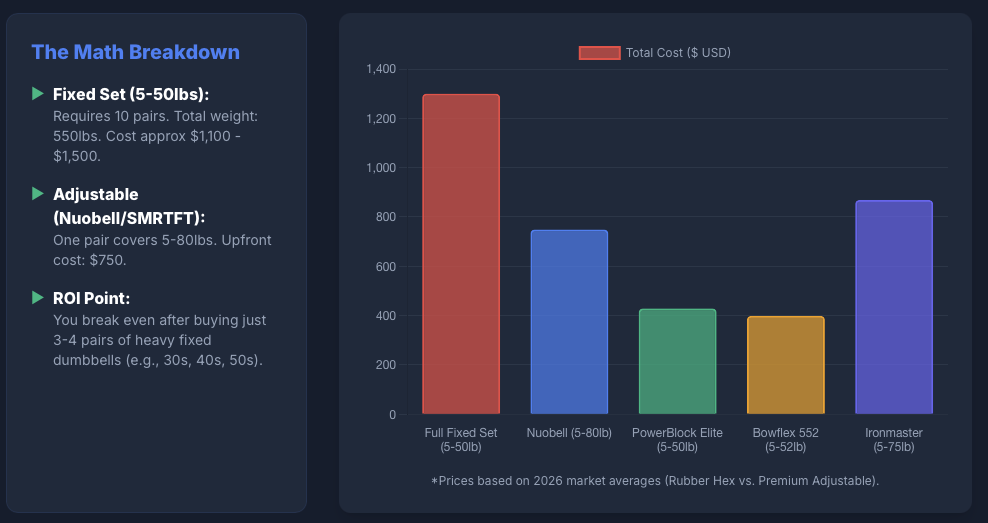Click the Nuobell (5-80lb) axis label
Image resolution: width=988 pixels, height=523 pixels.
[x=568, y=433]
